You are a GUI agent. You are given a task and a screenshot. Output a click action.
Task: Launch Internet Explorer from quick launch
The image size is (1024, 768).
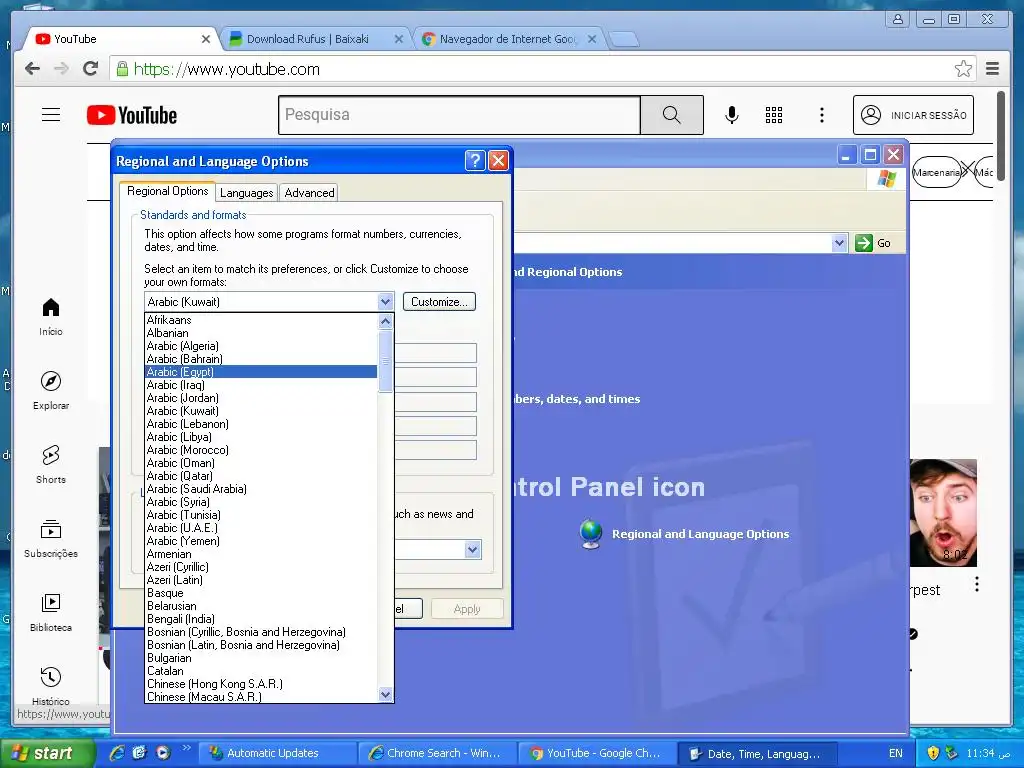pyautogui.click(x=117, y=753)
